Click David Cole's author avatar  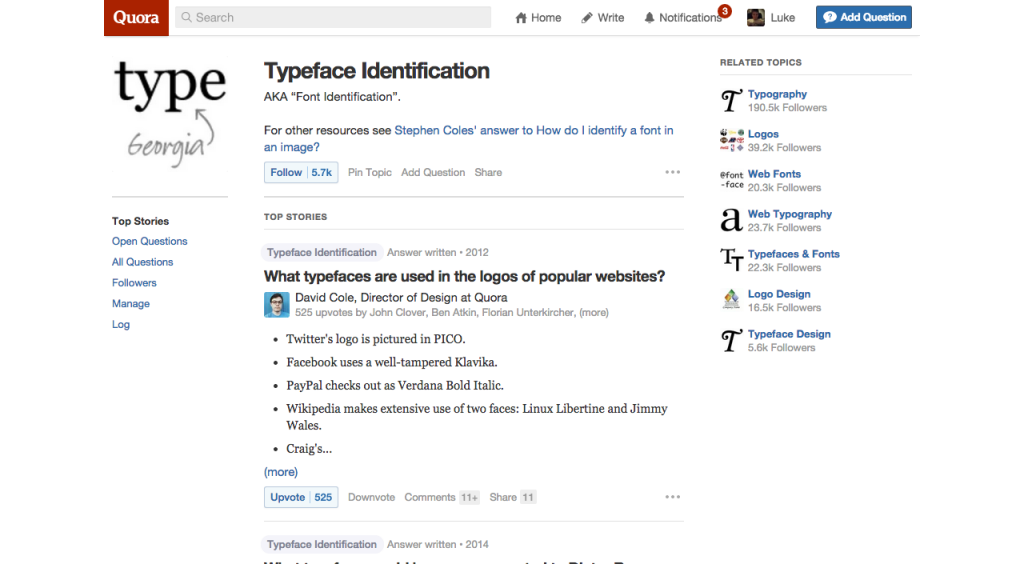click(276, 305)
